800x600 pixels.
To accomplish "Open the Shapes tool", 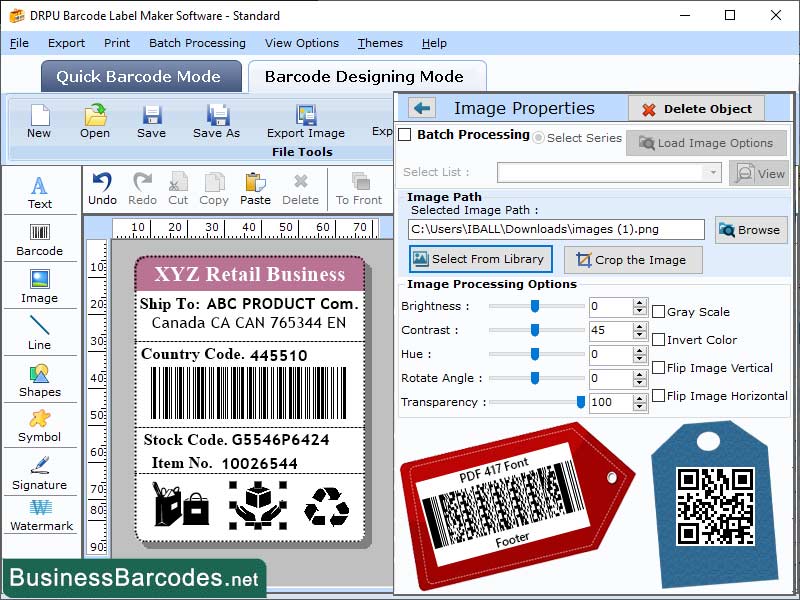I will coord(40,377).
